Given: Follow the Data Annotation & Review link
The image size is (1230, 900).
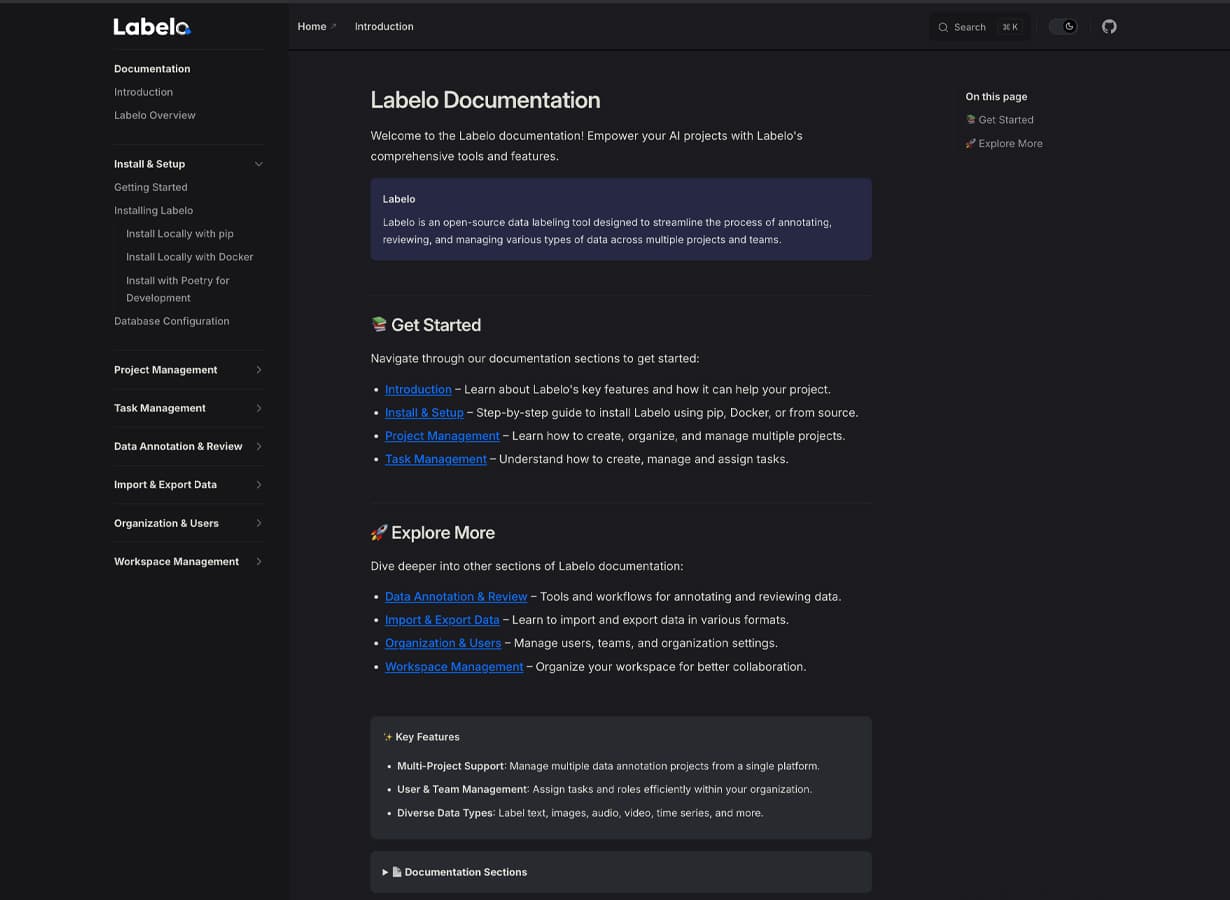Looking at the screenshot, I should click(x=456, y=597).
